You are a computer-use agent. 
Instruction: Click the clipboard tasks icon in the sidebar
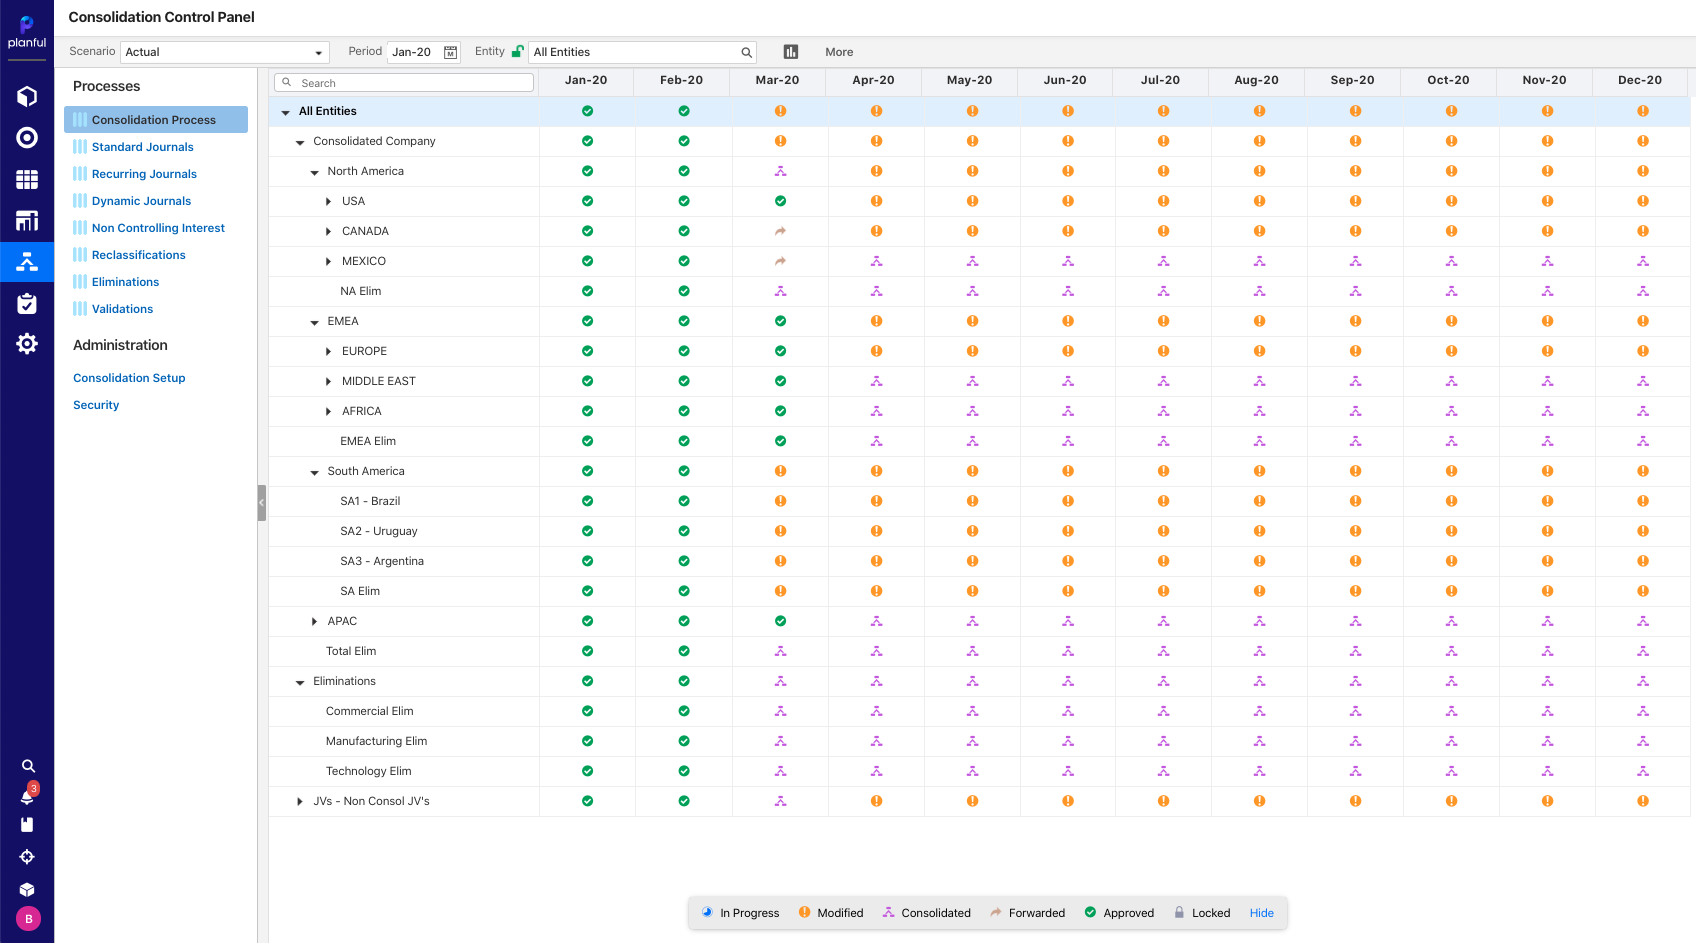pyautogui.click(x=27, y=303)
